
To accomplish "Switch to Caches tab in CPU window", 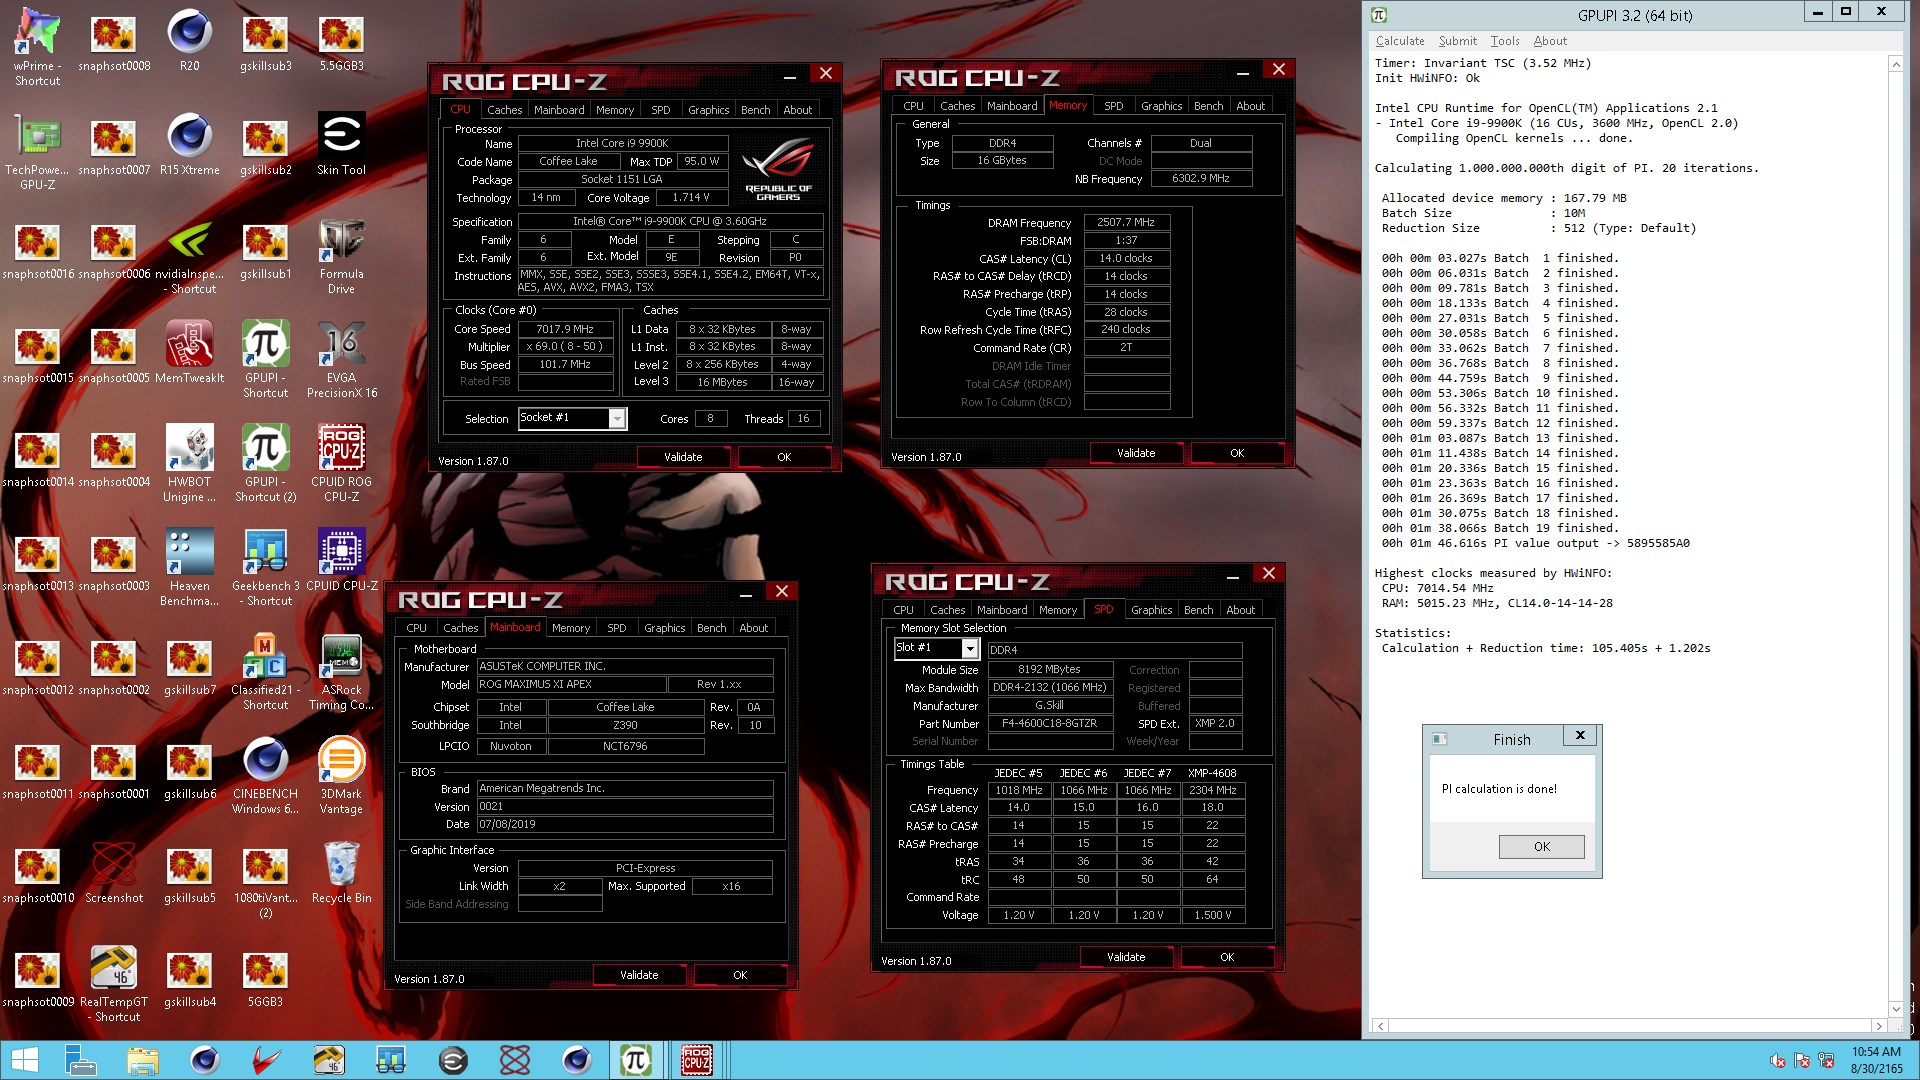I will point(504,110).
